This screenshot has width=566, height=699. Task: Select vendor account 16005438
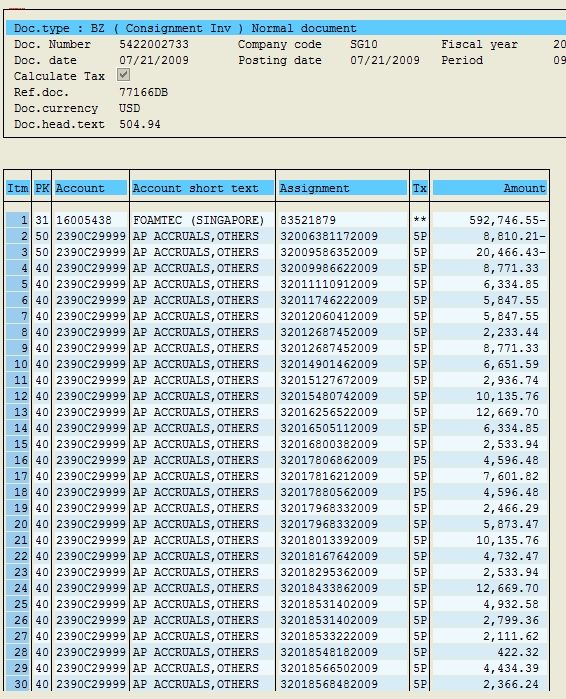(84, 220)
